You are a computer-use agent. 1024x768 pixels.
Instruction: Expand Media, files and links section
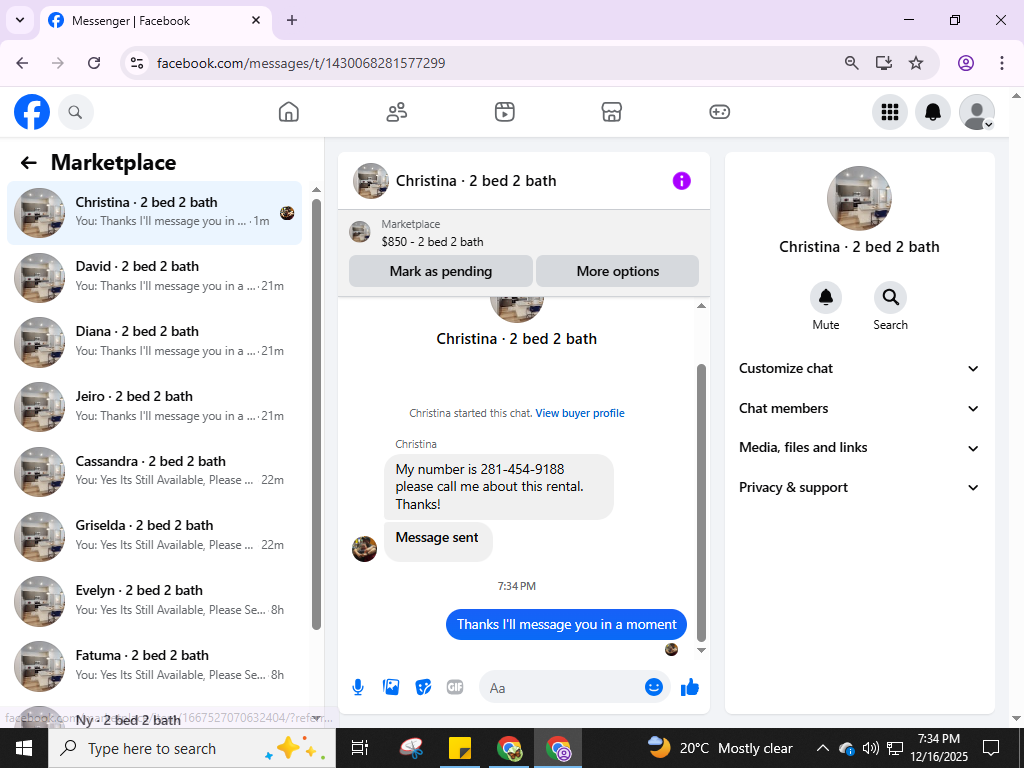point(859,448)
